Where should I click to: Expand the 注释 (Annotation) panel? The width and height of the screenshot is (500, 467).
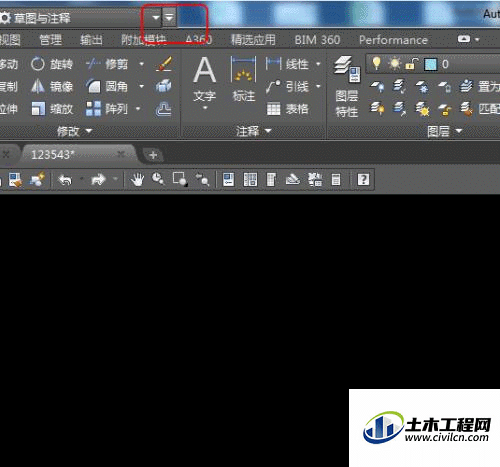tap(253, 131)
